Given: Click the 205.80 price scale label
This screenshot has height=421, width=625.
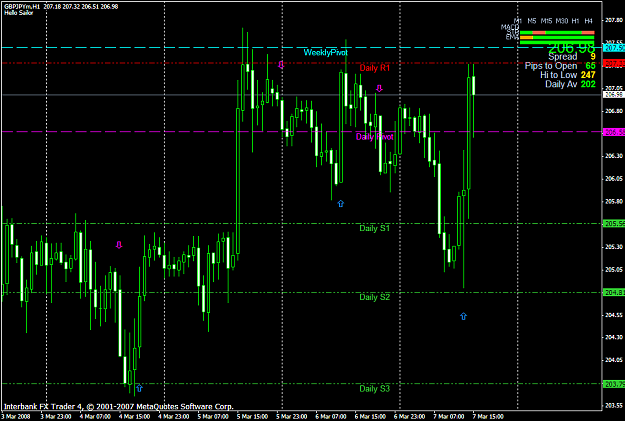Looking at the screenshot, I should point(614,201).
